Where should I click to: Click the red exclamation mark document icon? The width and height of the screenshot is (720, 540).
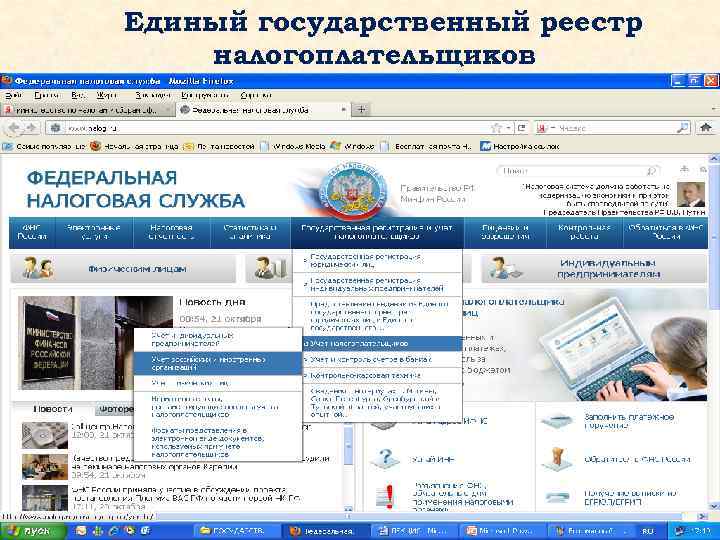[x=387, y=497]
